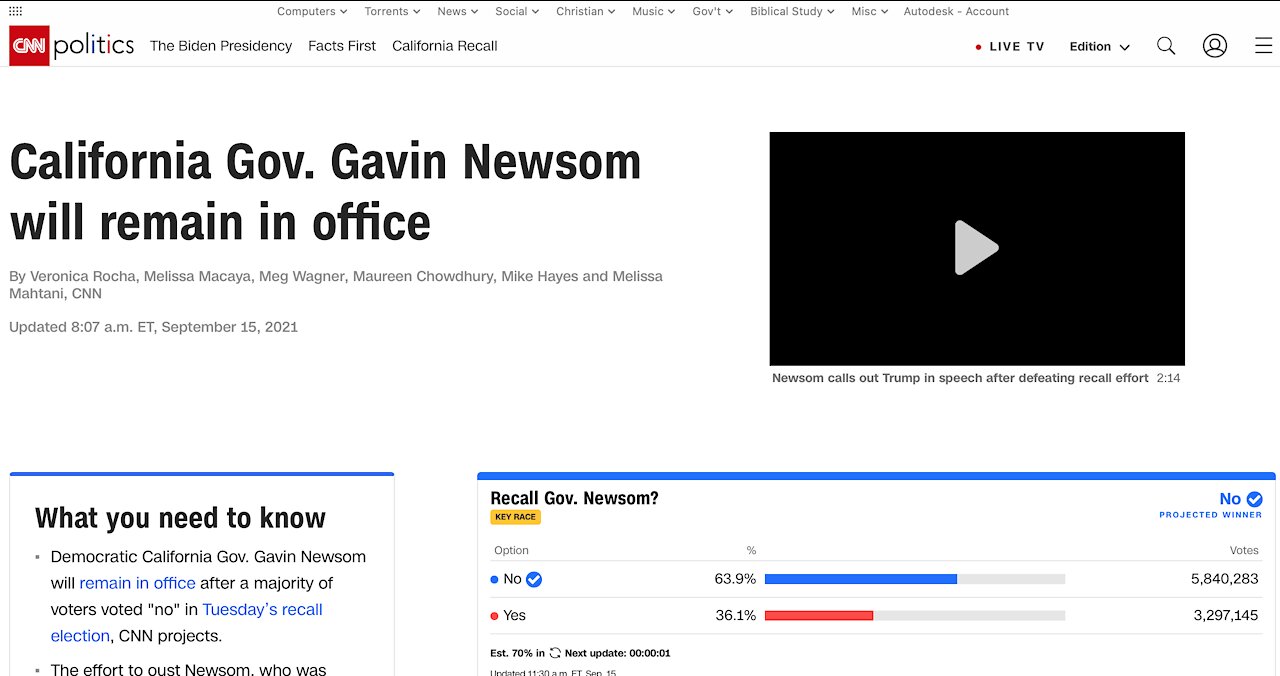Viewport: 1280px width, 676px height.
Task: Open the hamburger menu icon
Action: [x=1264, y=46]
